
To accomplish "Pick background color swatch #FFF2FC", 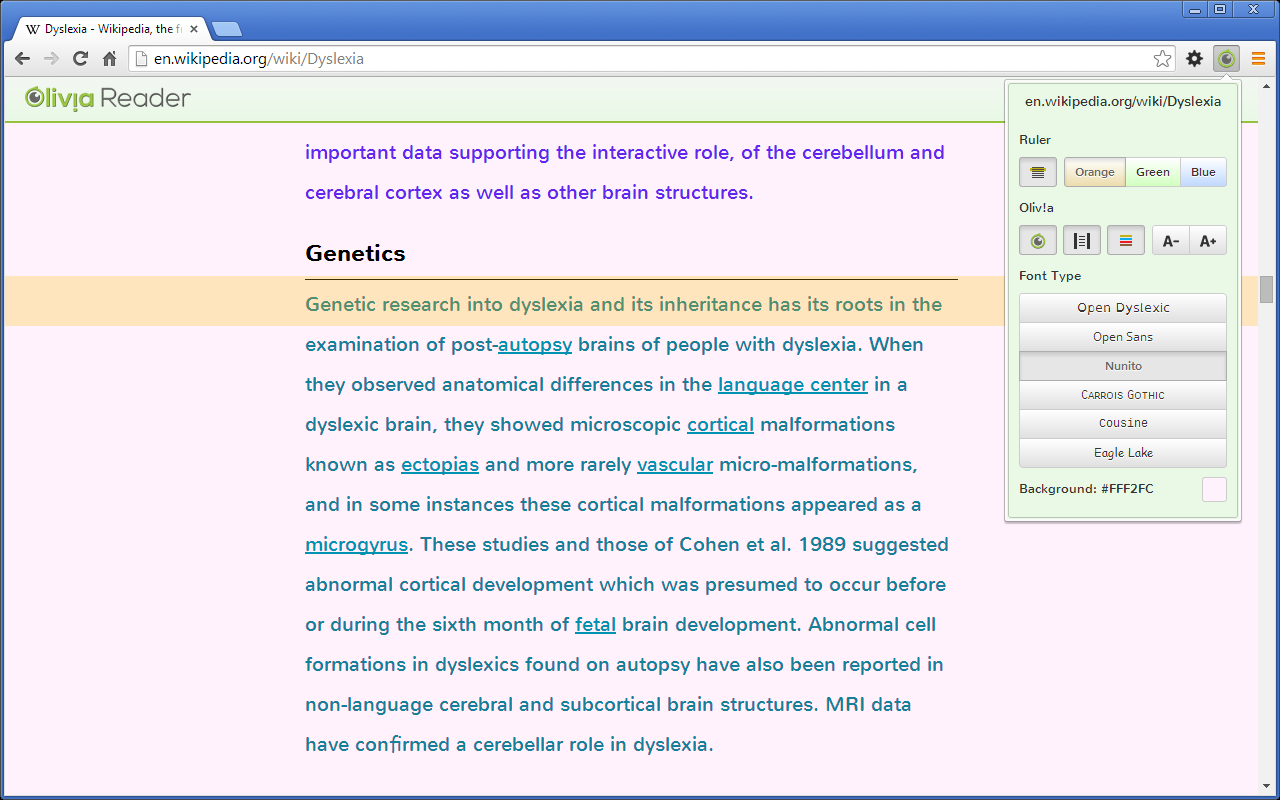I will click(x=1213, y=489).
